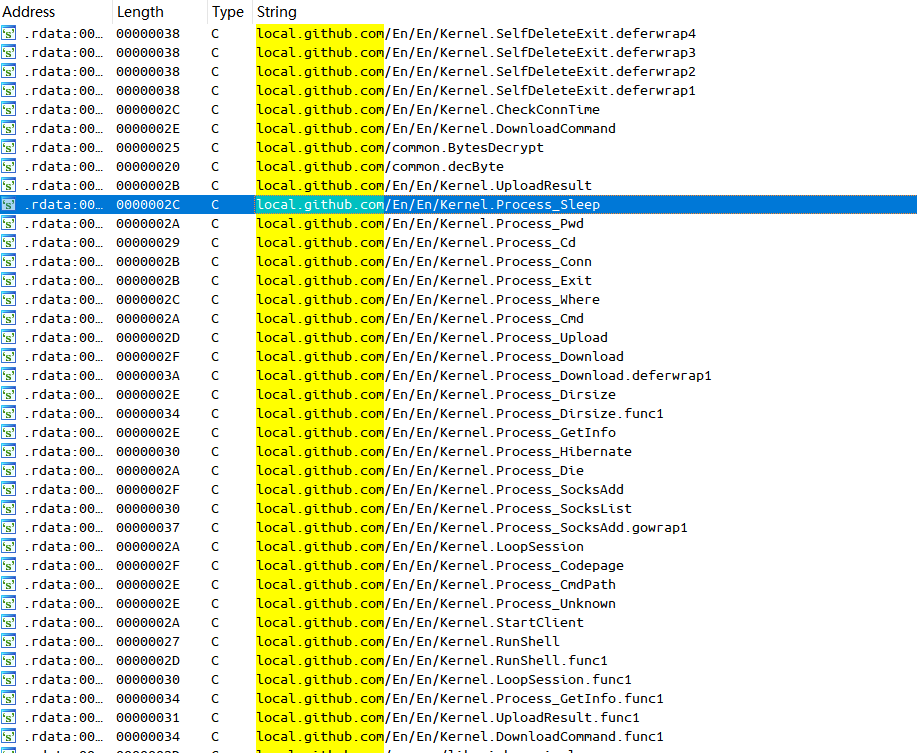Click the string icon of Kernel.Process_Hibernate row
This screenshot has width=917, height=753.
[9, 452]
